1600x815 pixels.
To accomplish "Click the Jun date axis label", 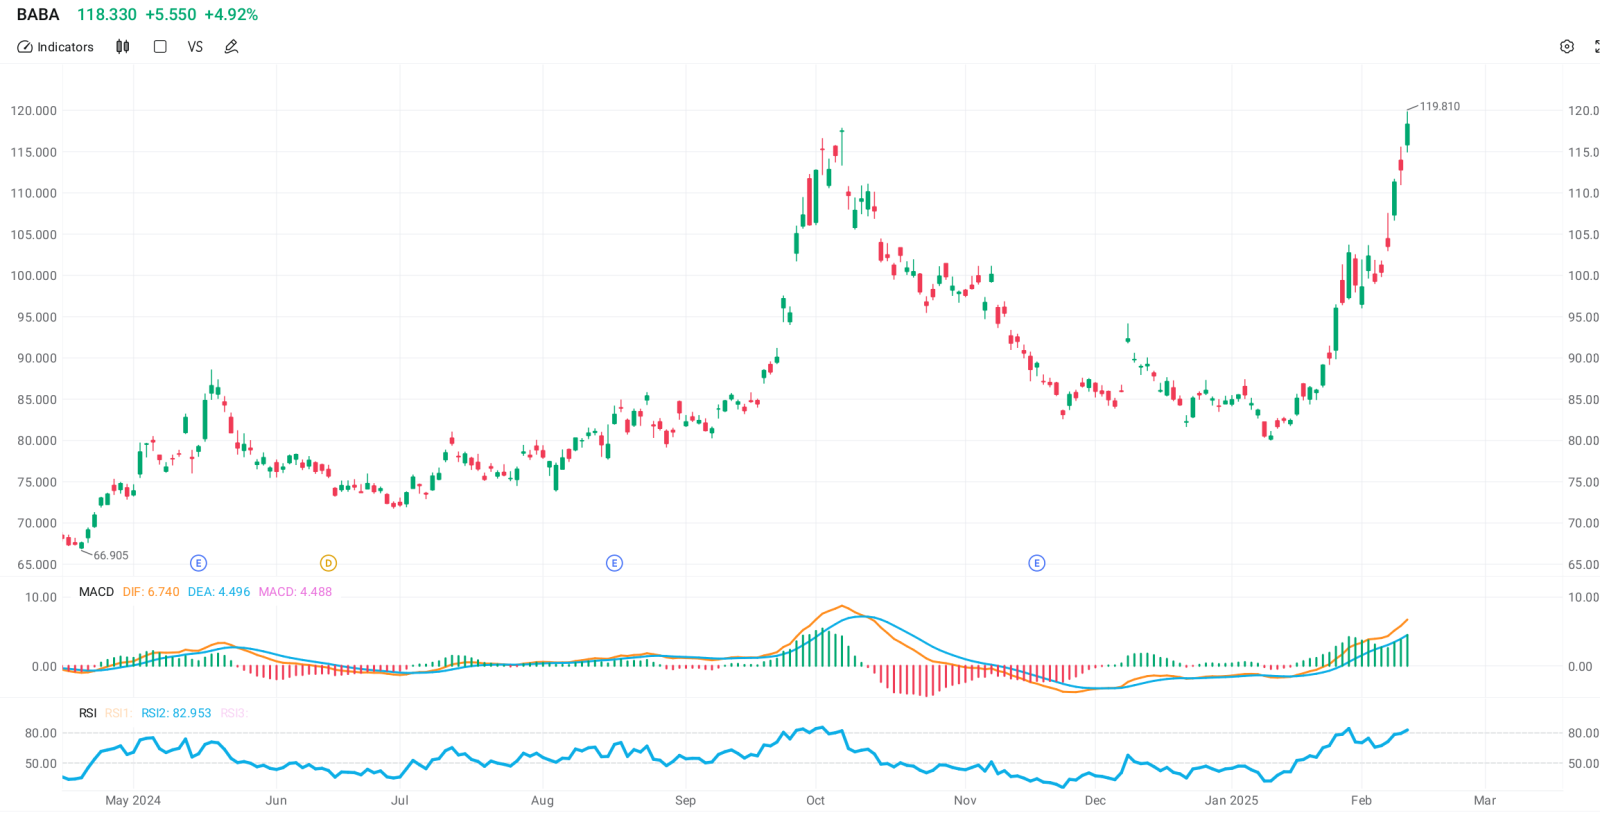I will pos(276,800).
